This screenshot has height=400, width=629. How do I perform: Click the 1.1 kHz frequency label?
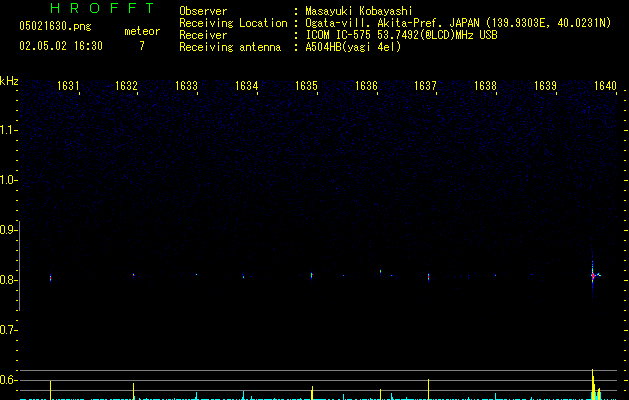point(8,130)
